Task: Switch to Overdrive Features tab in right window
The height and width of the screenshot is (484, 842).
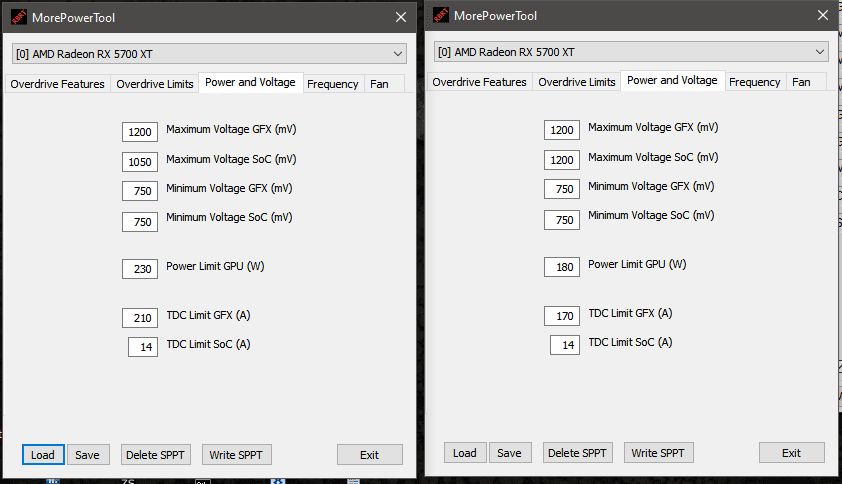Action: click(480, 82)
